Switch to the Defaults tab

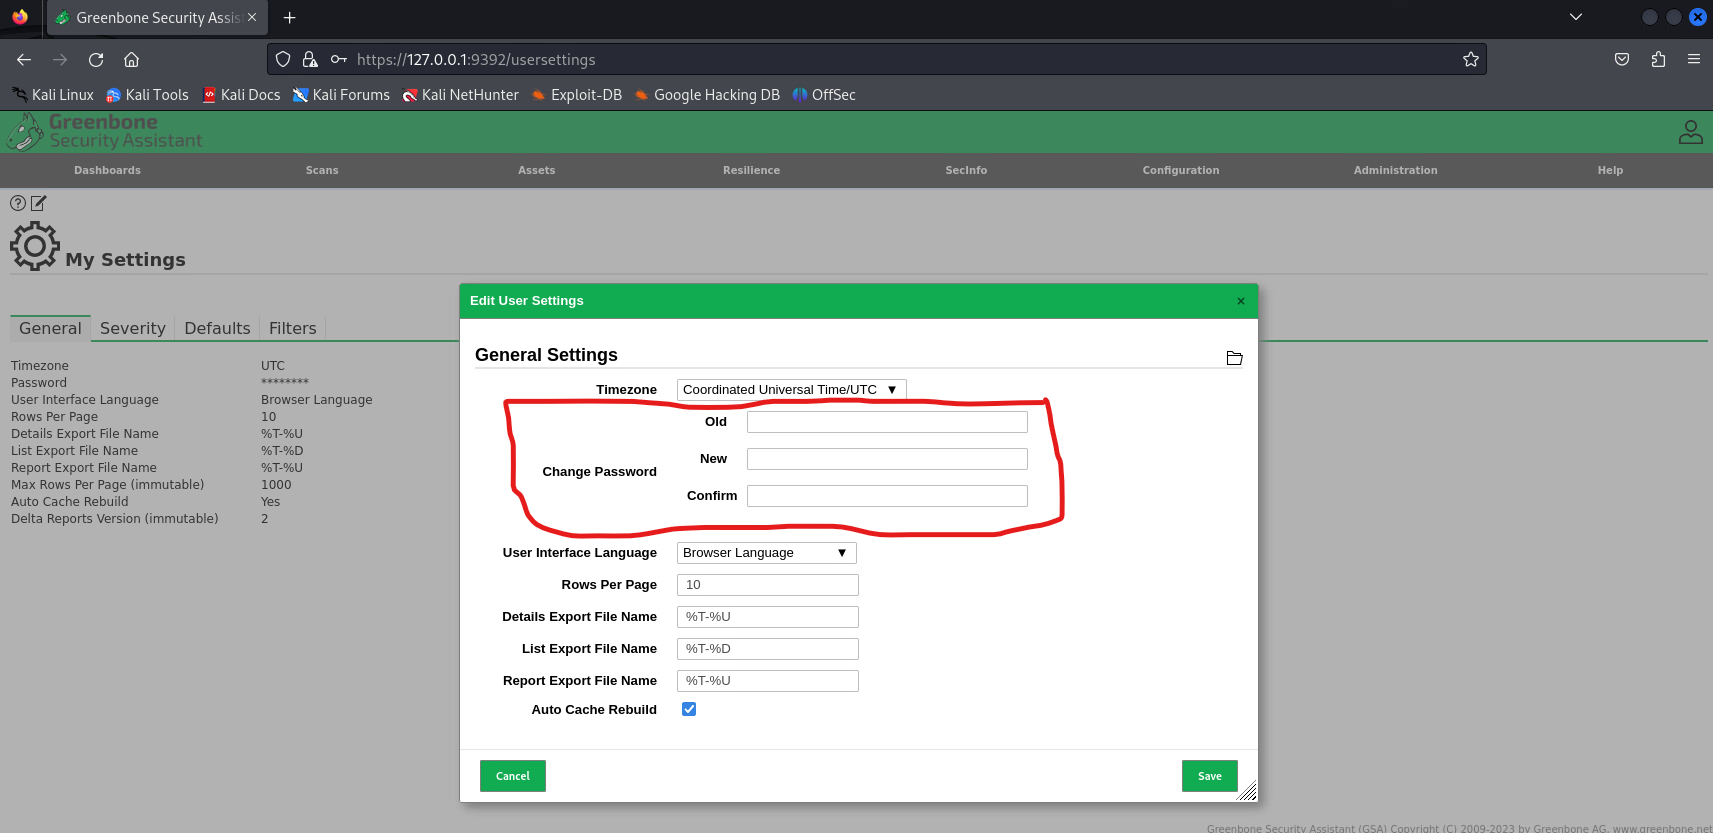217,328
